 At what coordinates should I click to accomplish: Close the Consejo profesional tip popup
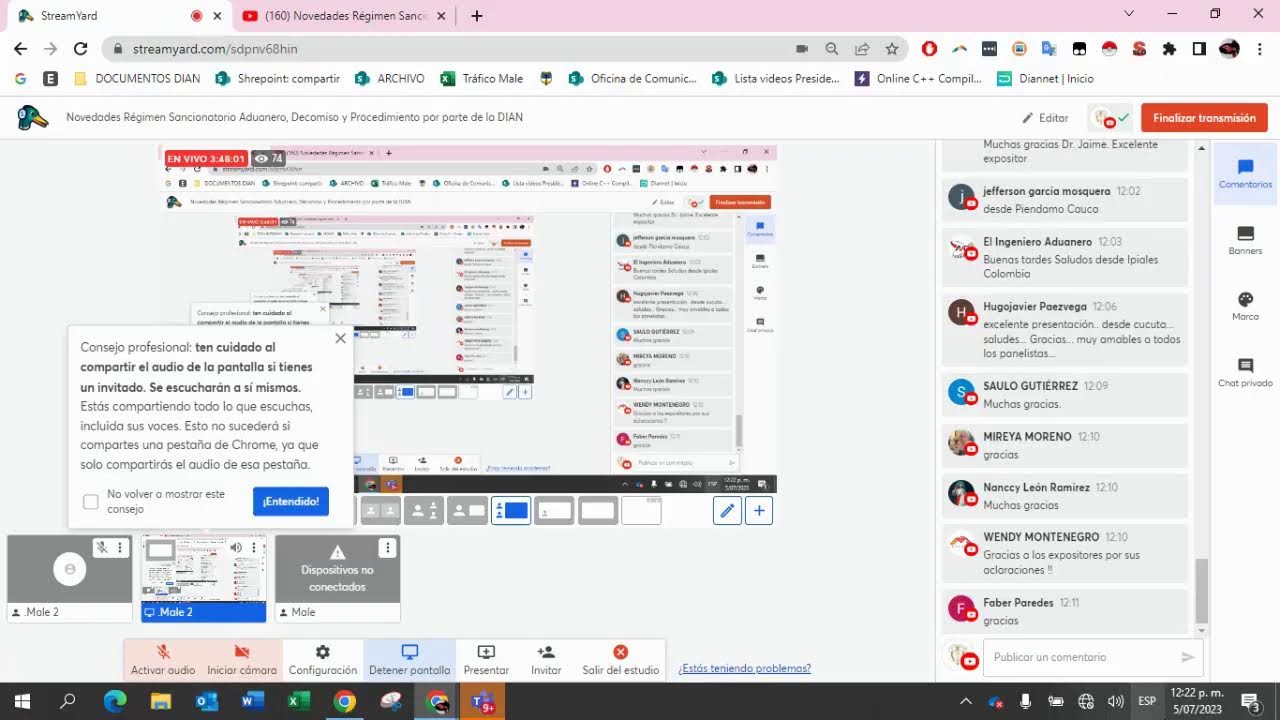(341, 338)
